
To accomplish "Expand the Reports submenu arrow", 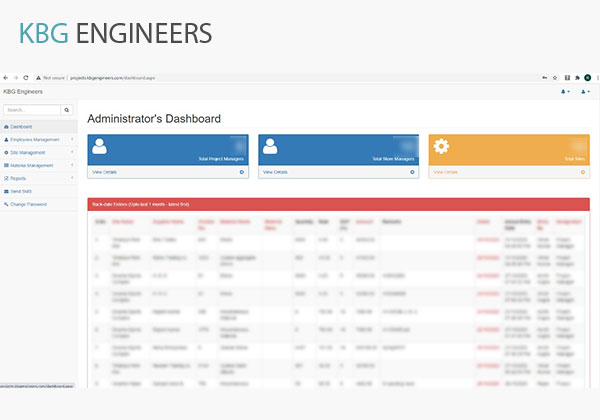I will [x=72, y=178].
